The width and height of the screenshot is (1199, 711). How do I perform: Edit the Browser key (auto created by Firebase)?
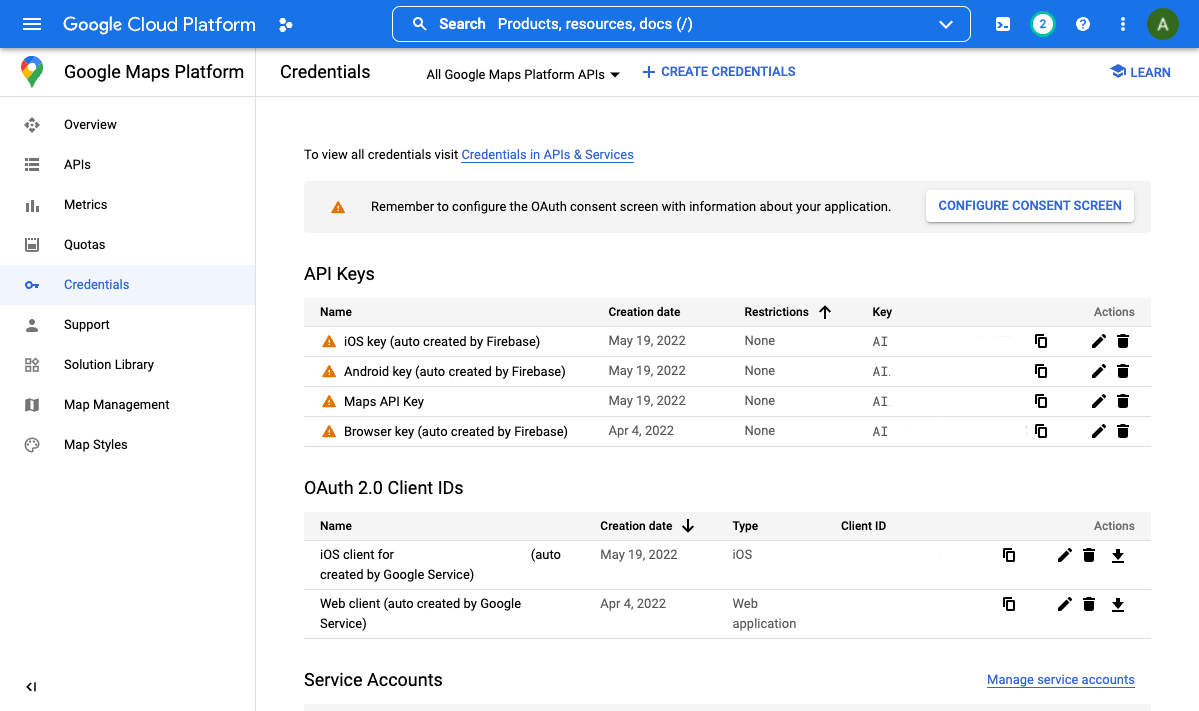[1099, 431]
